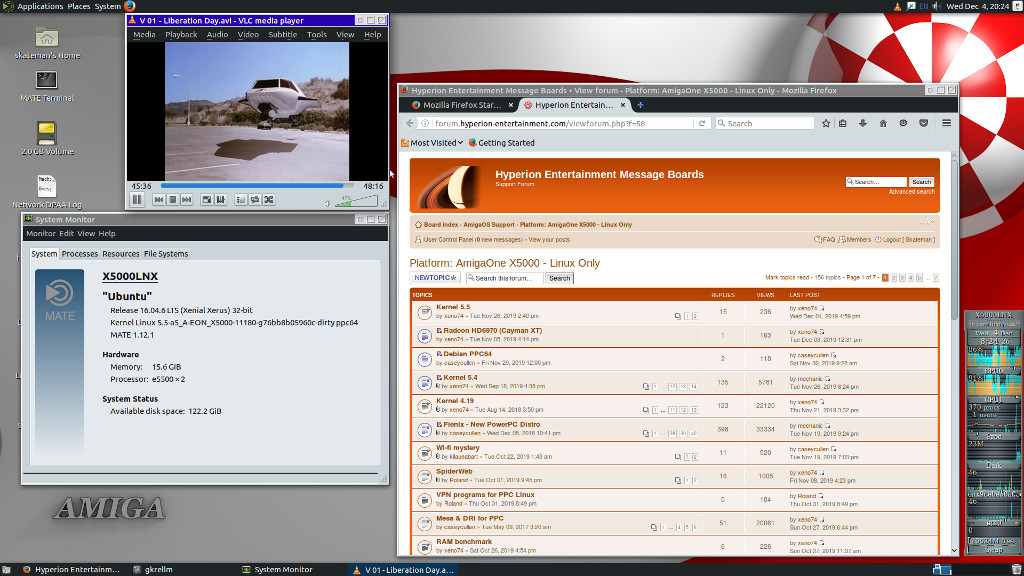Click the NEWTOPIC button on forum
1024x576 pixels.
[x=435, y=278]
